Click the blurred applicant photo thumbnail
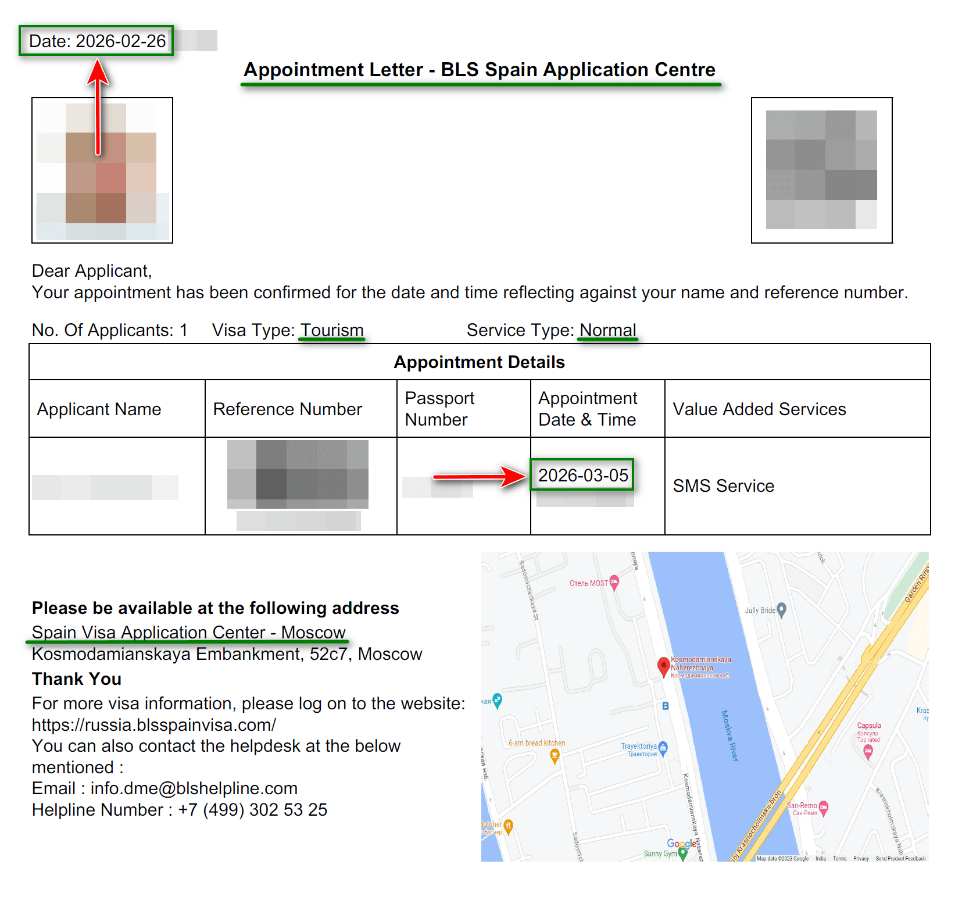This screenshot has width=955, height=900. 102,171
